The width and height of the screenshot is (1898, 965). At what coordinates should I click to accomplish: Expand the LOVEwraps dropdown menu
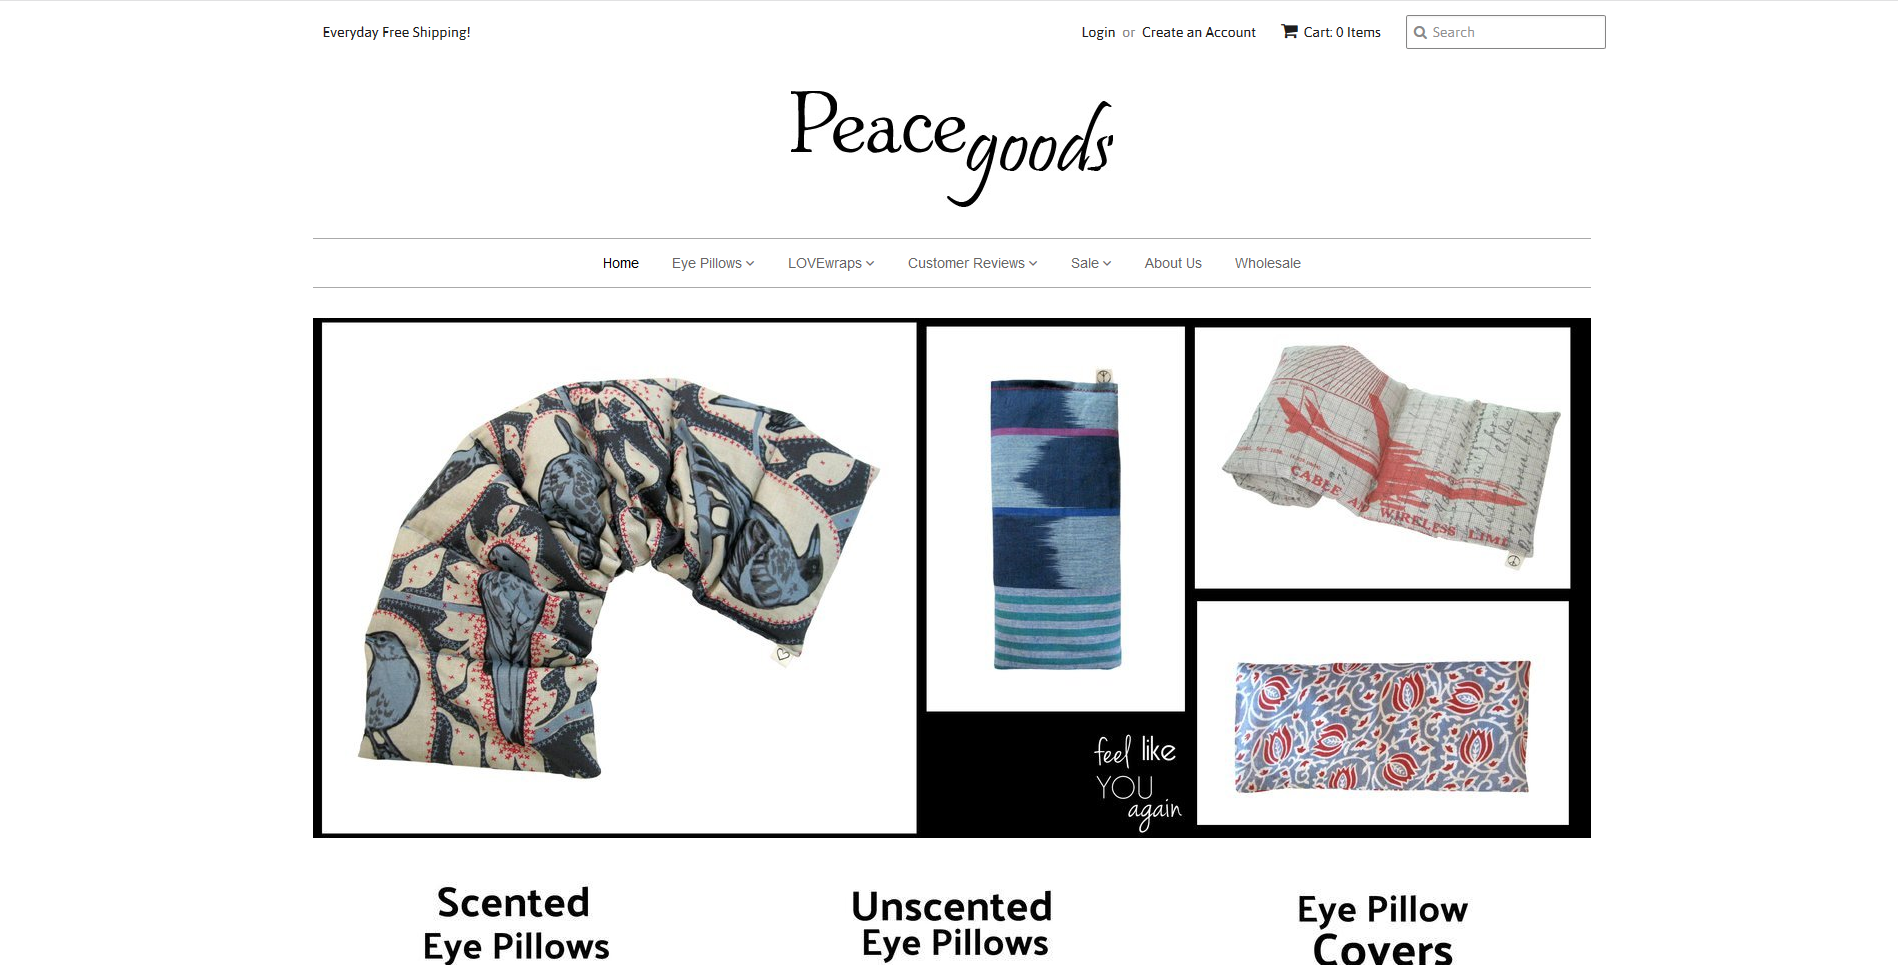tap(831, 263)
